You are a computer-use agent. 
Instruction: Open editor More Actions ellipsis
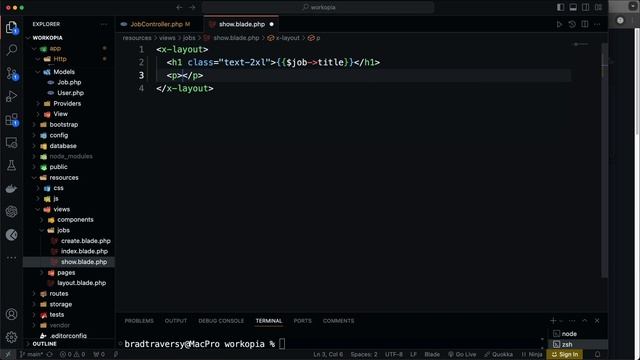597,24
